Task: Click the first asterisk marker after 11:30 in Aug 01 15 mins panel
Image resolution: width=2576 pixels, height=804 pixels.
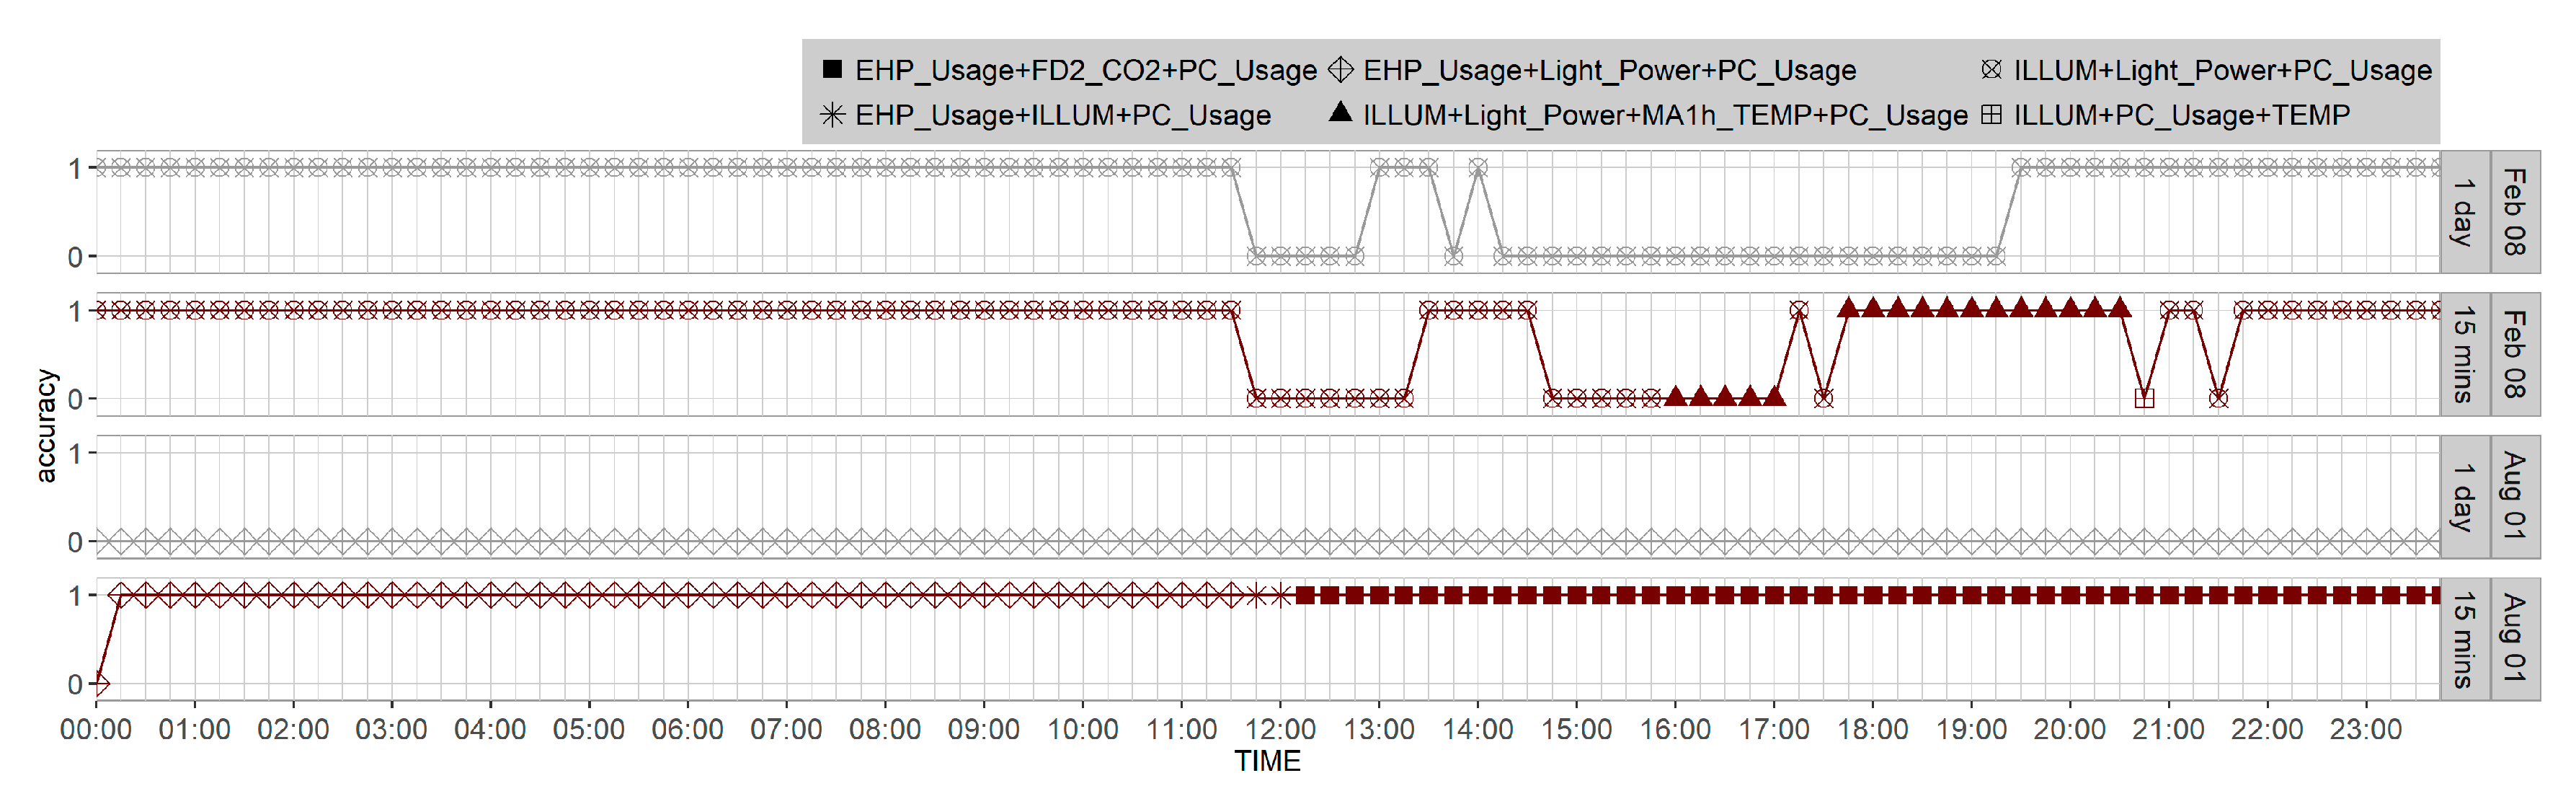Action: click(x=1256, y=596)
